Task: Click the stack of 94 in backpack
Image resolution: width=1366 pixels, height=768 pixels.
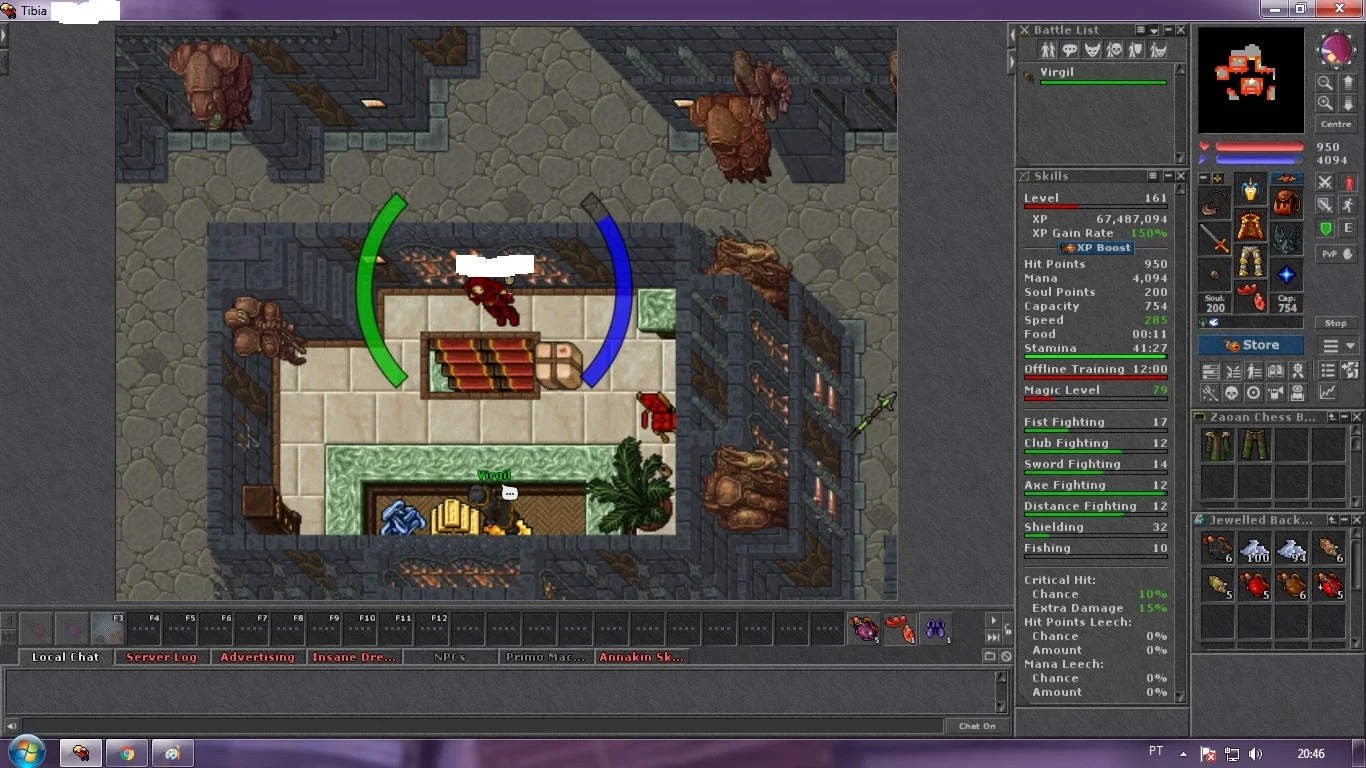Action: click(x=1291, y=549)
